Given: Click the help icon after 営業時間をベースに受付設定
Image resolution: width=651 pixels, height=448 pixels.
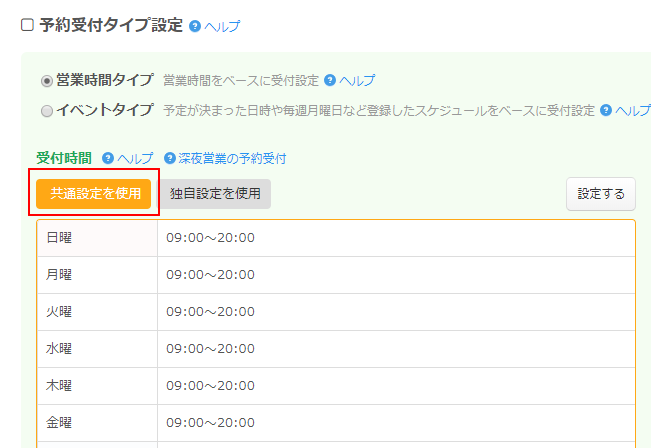Looking at the screenshot, I should tap(330, 80).
